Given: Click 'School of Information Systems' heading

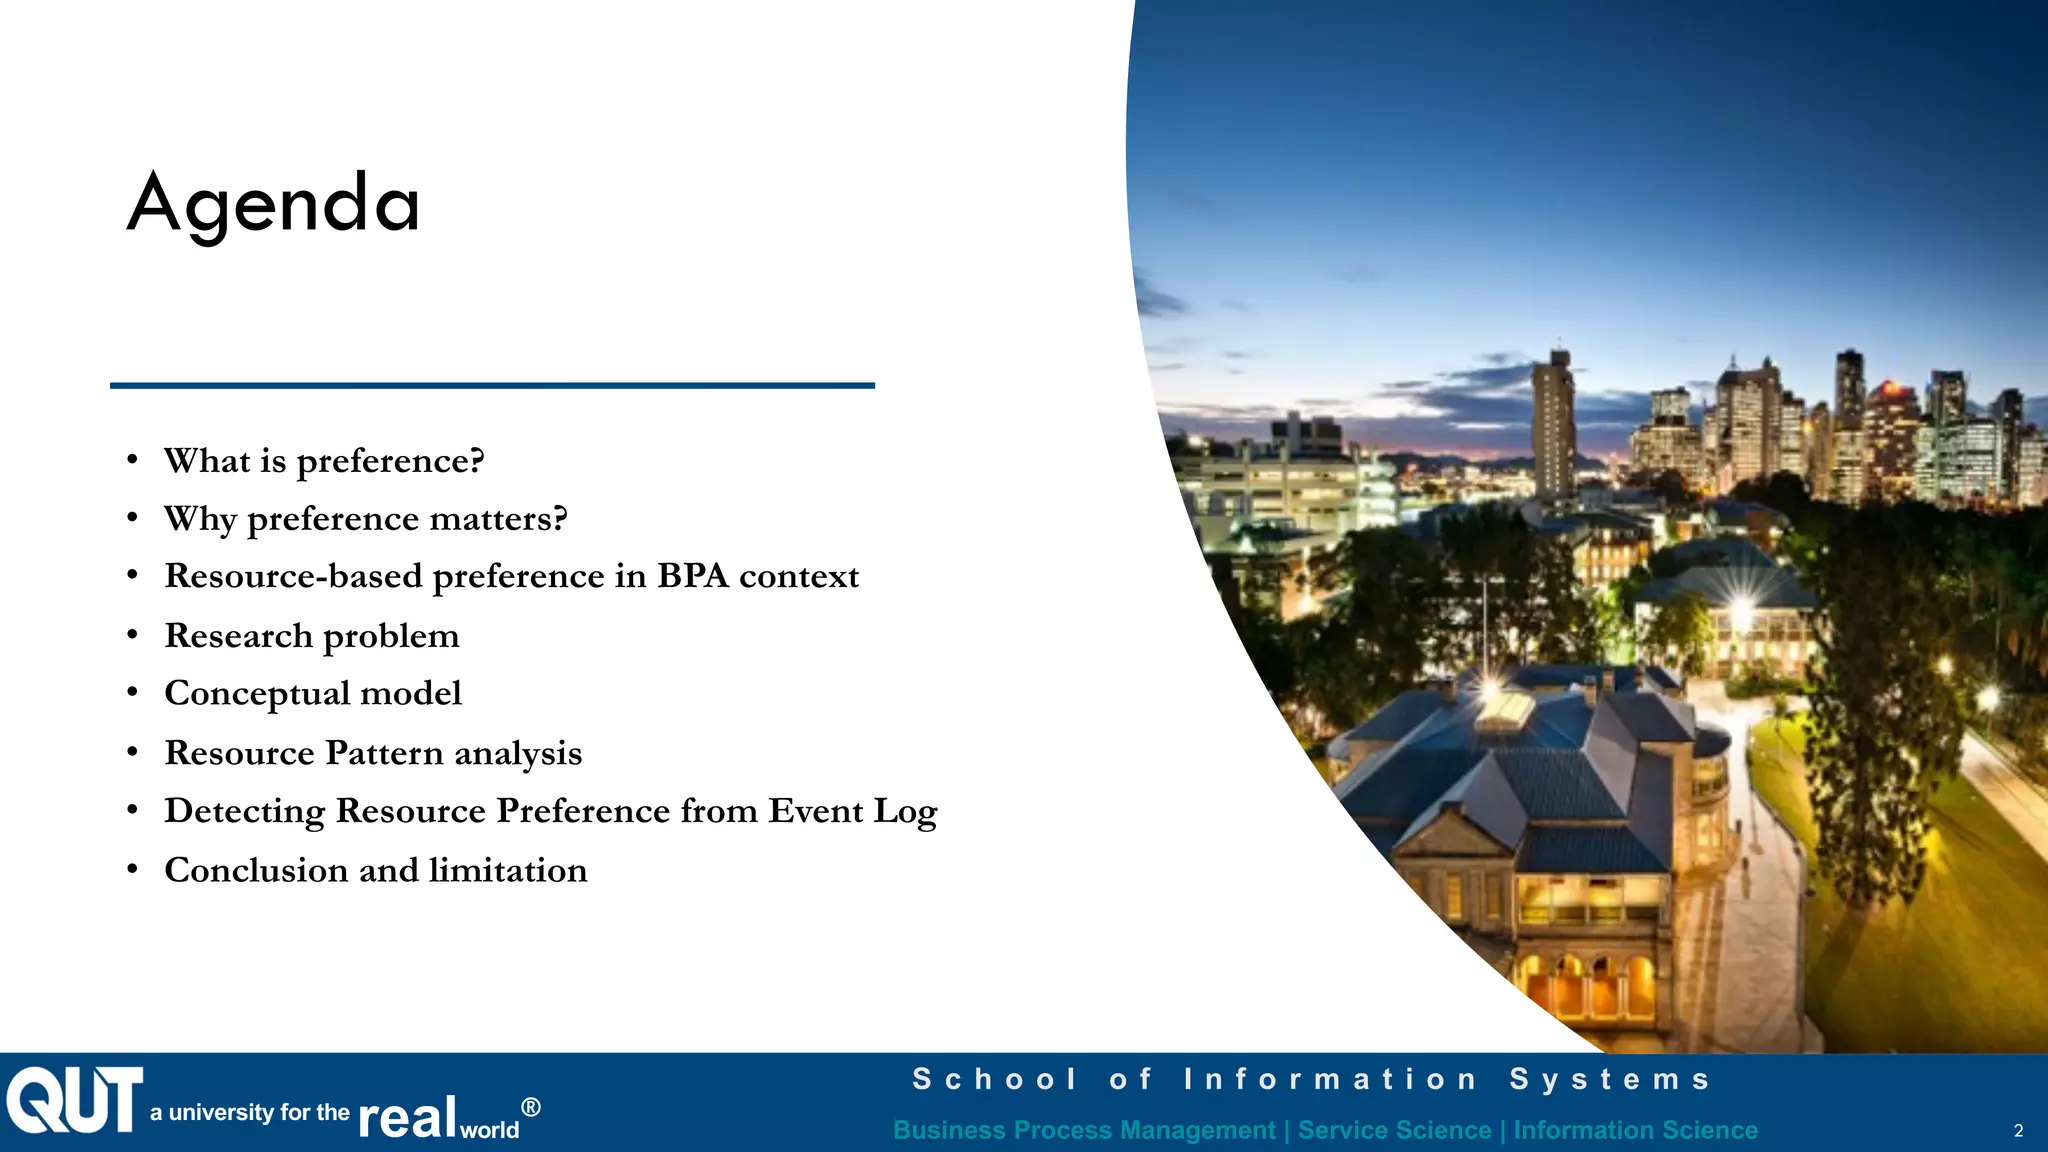Looking at the screenshot, I should [x=1311, y=1079].
